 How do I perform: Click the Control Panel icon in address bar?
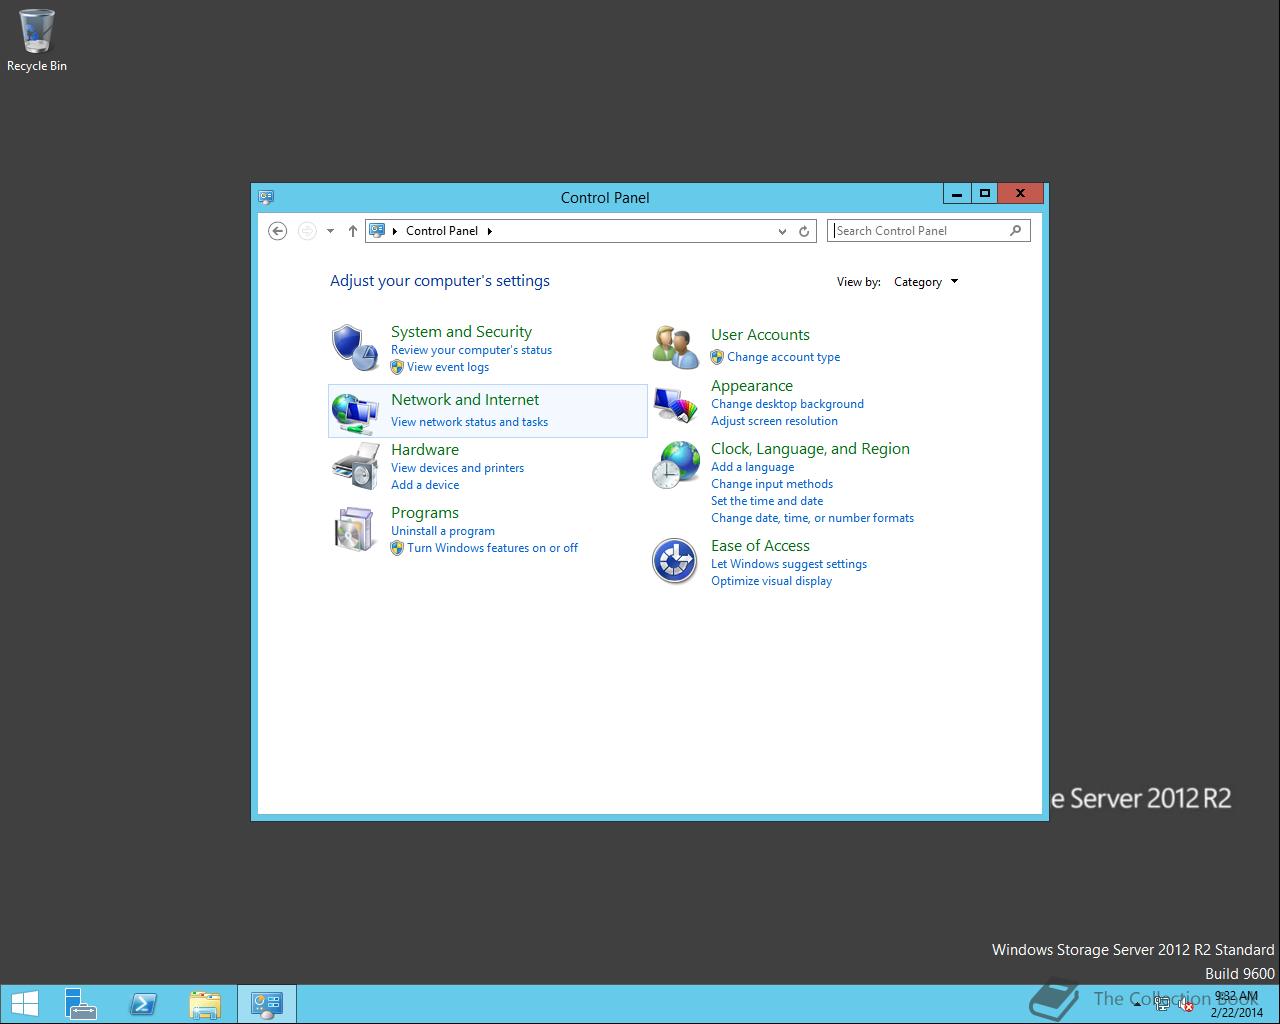pos(377,230)
